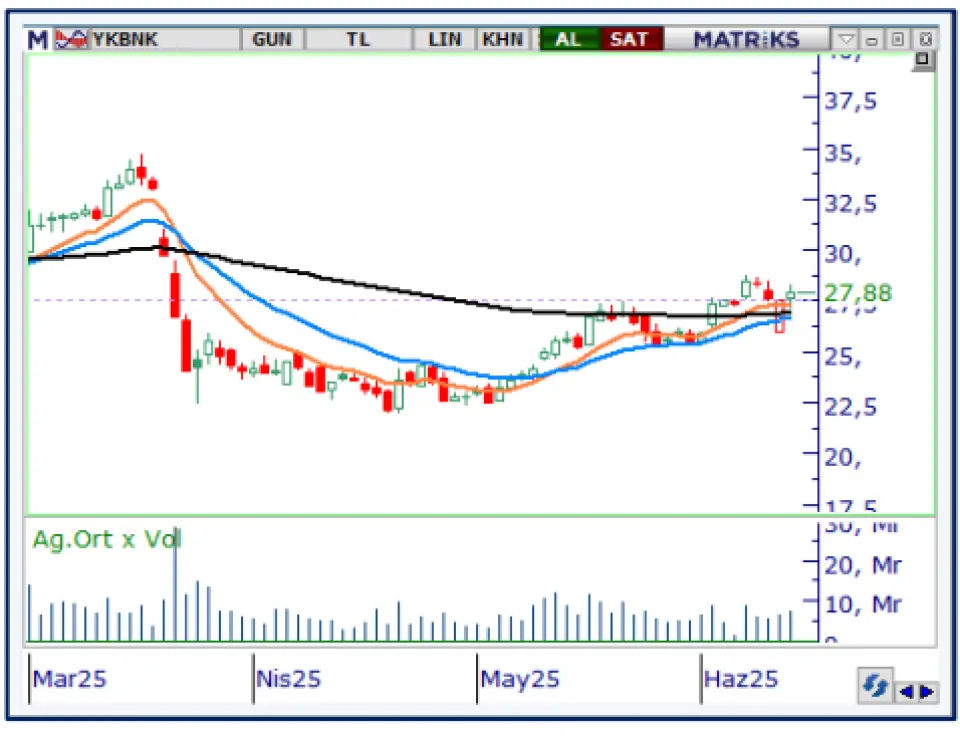Click the left scroll arrow under chart
Viewport: 960px width, 737px height.
pos(906,692)
